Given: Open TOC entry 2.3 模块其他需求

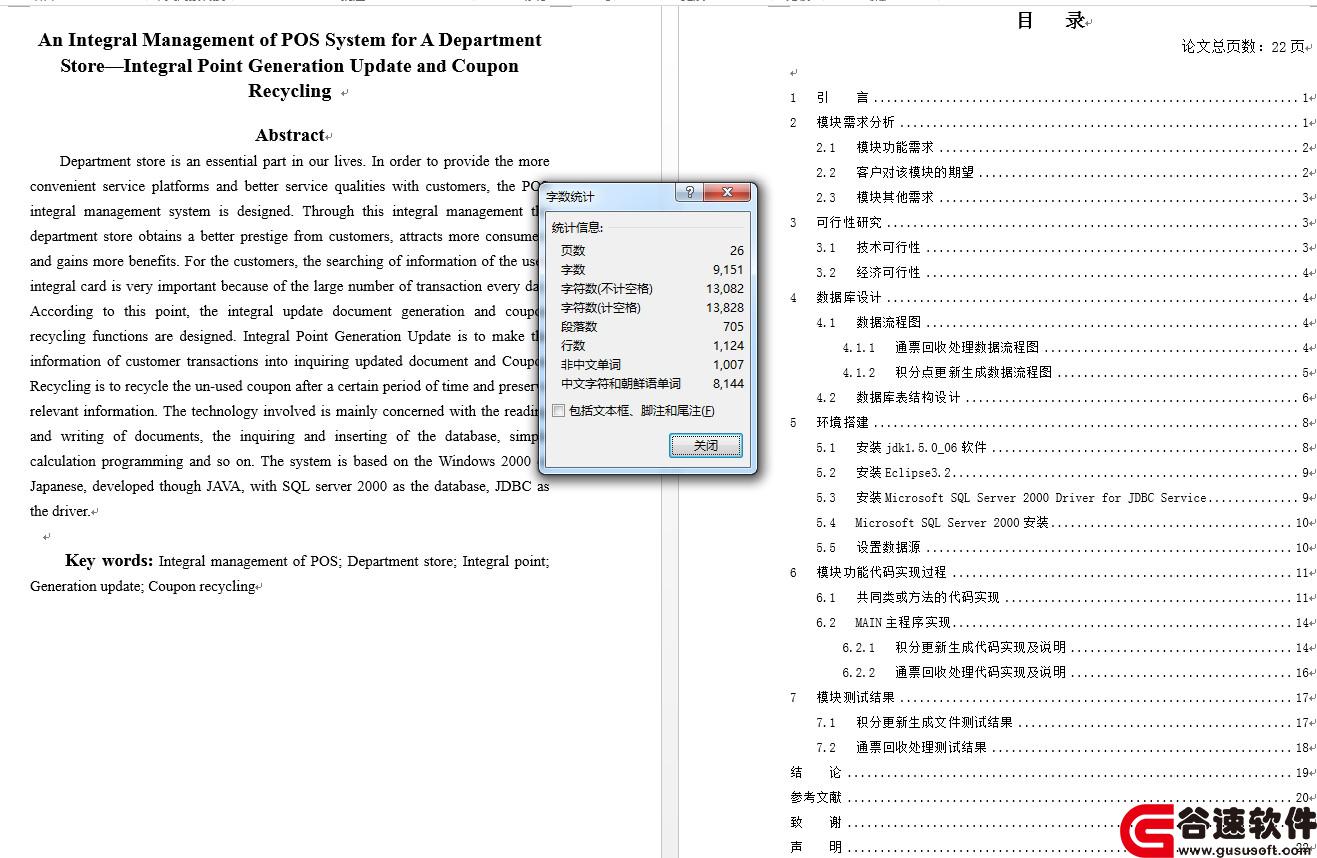Looking at the screenshot, I should [1061, 198].
